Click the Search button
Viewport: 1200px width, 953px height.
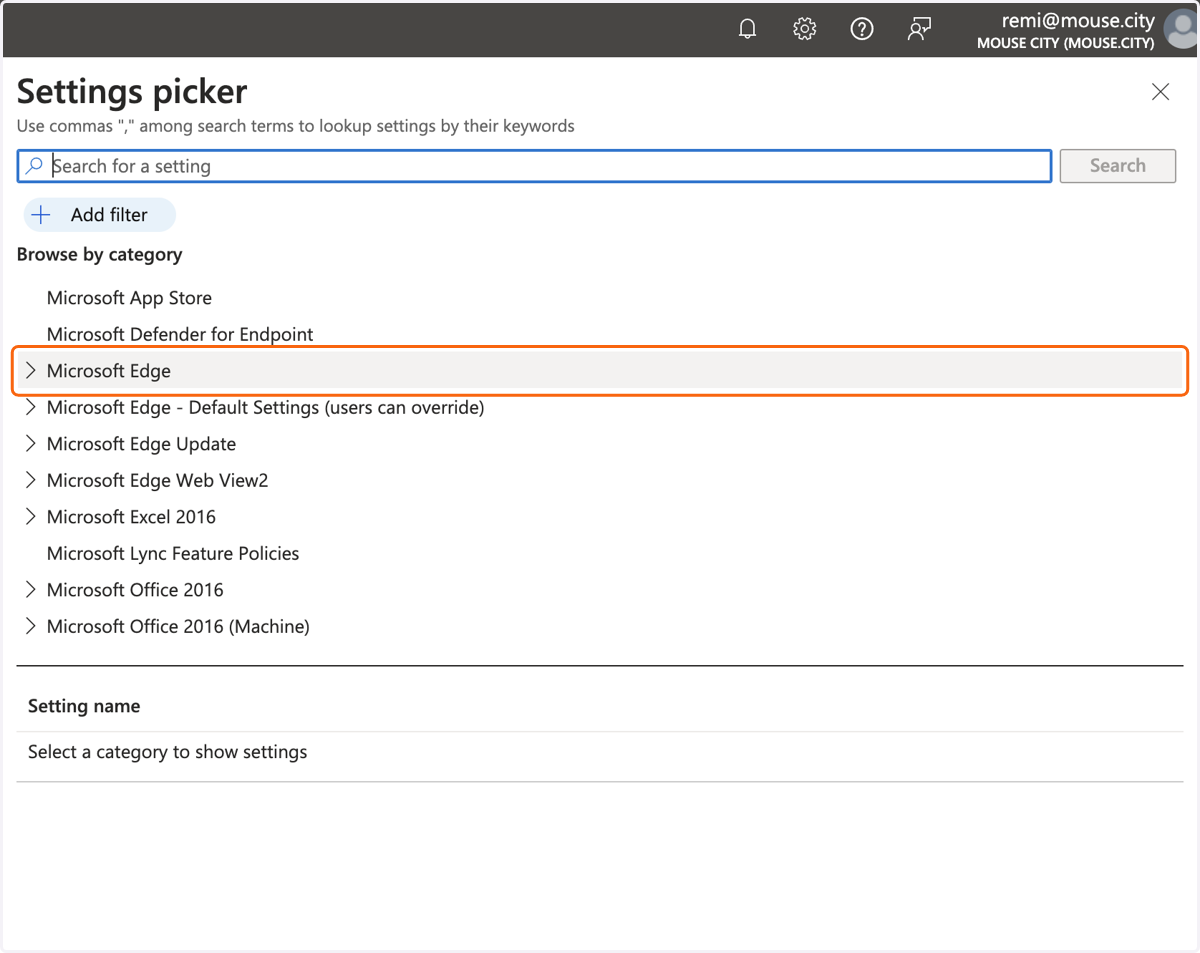point(1118,166)
